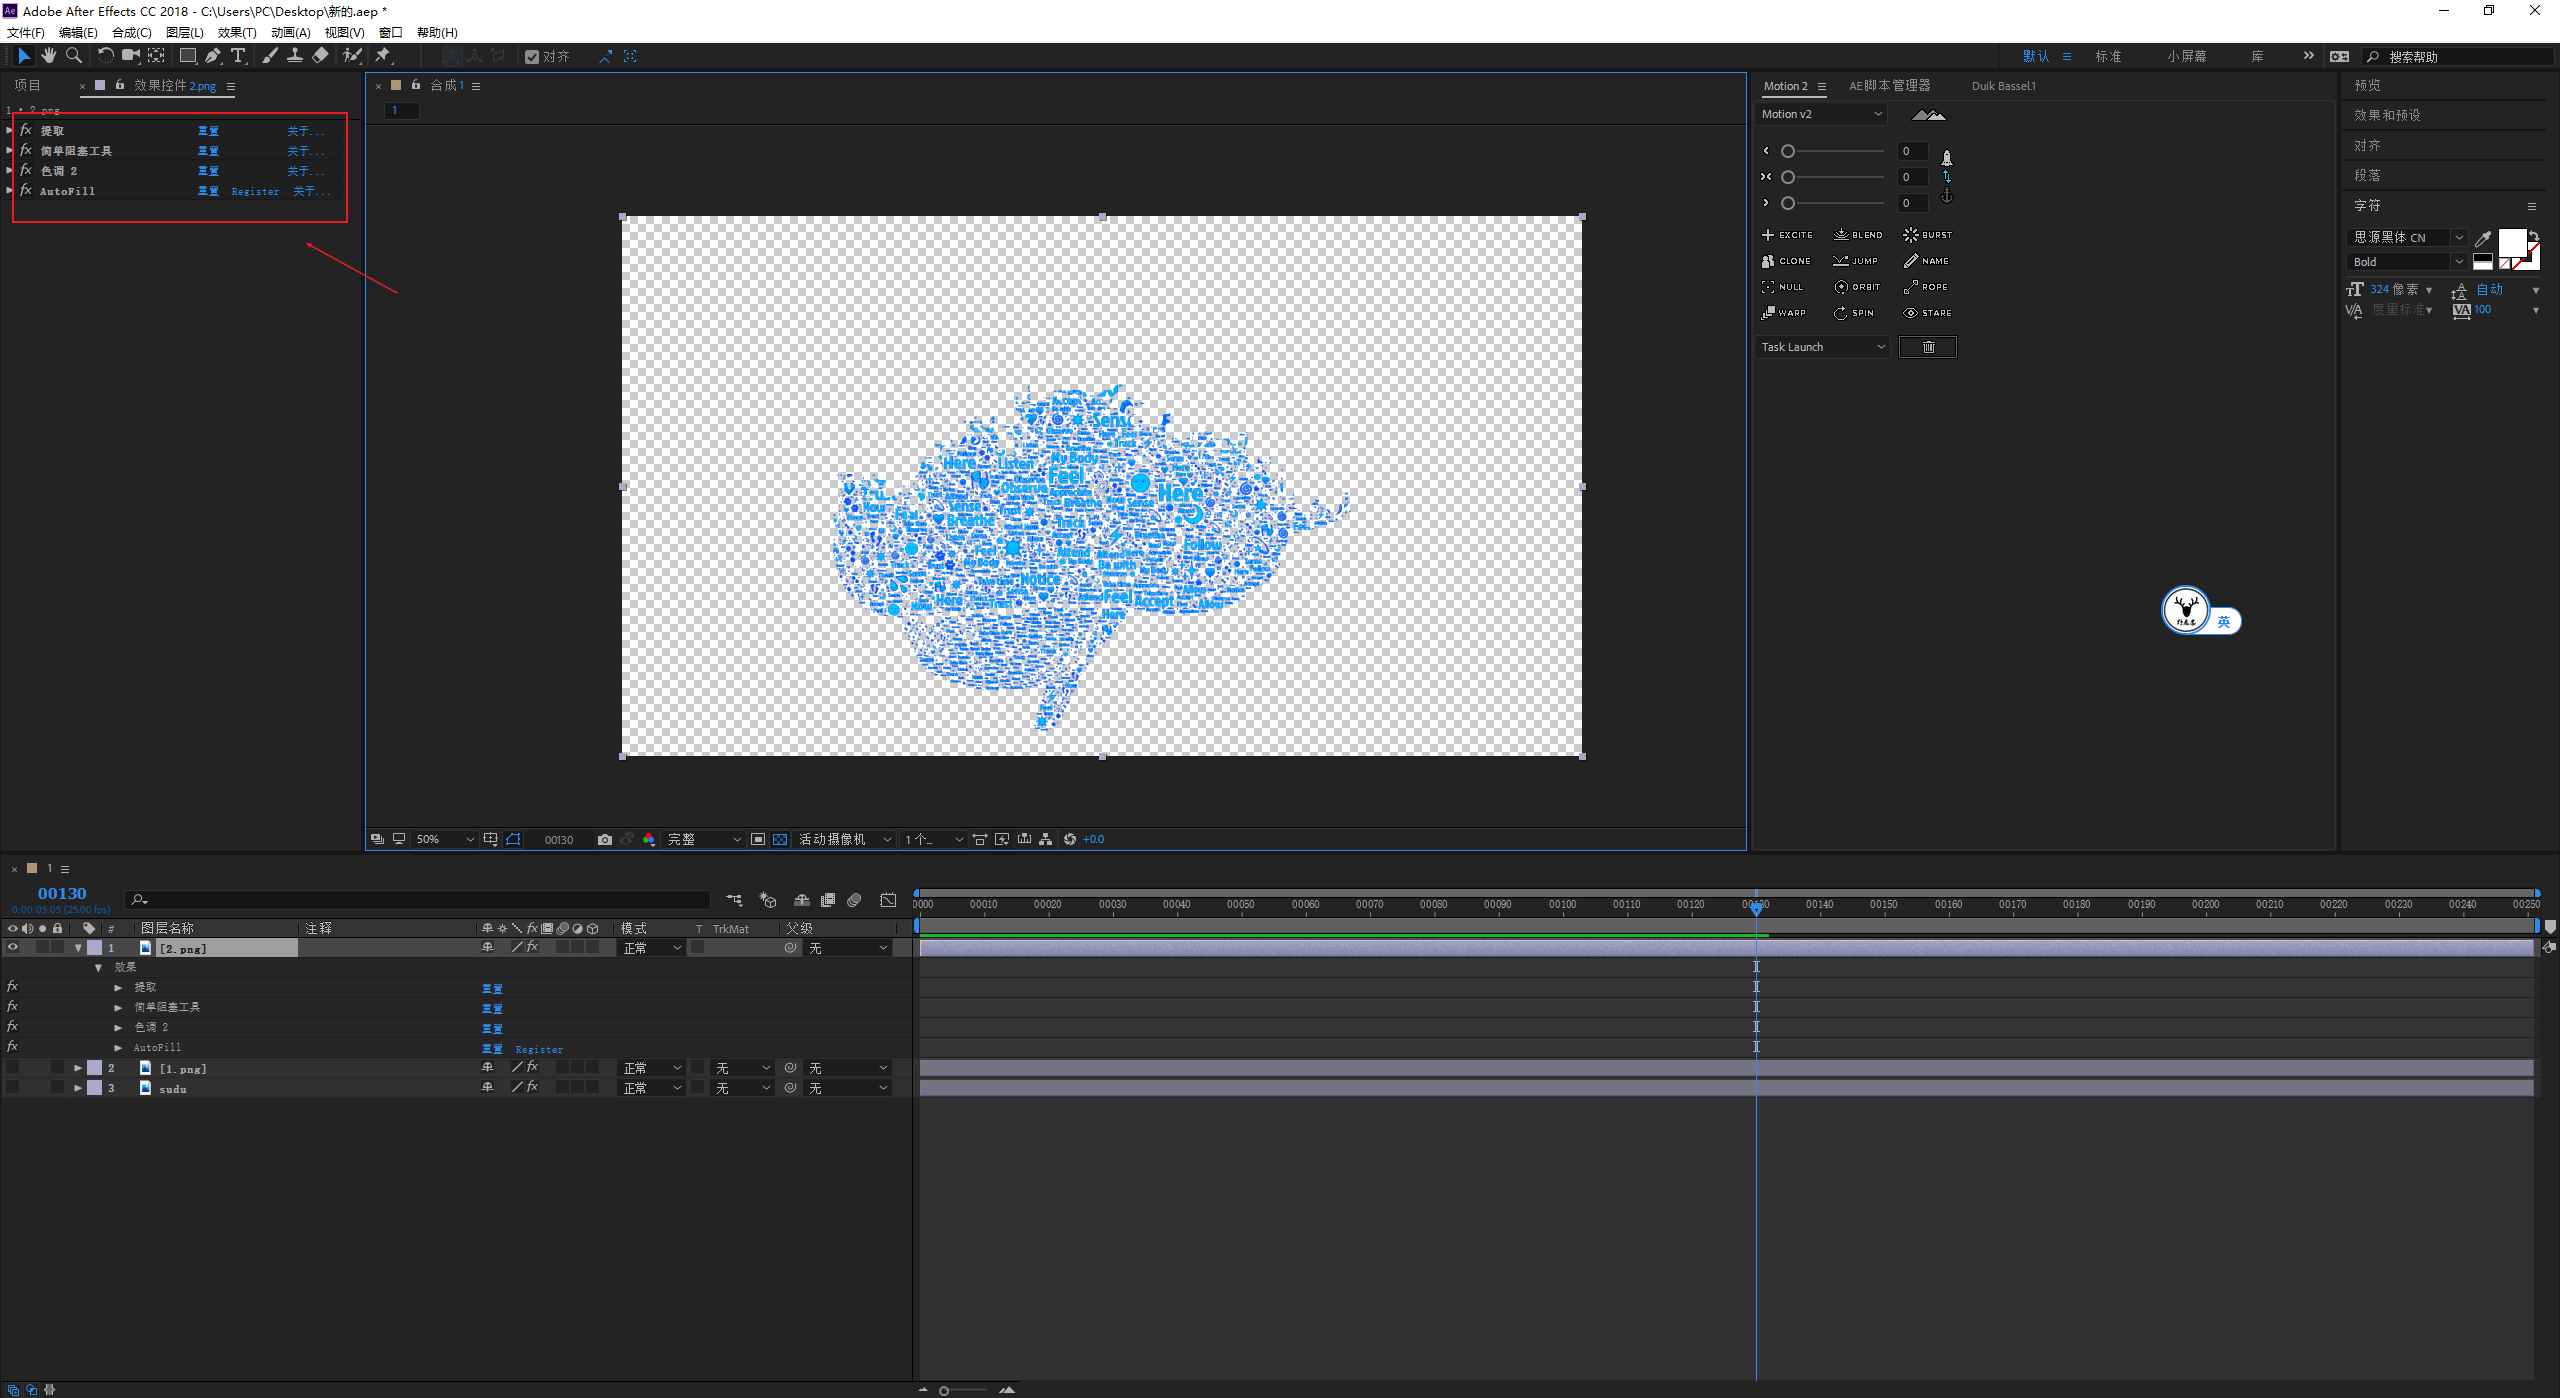Screen dimensions: 2560x1398
Task: Expand 提取 effect in effect controls
Action: point(10,130)
